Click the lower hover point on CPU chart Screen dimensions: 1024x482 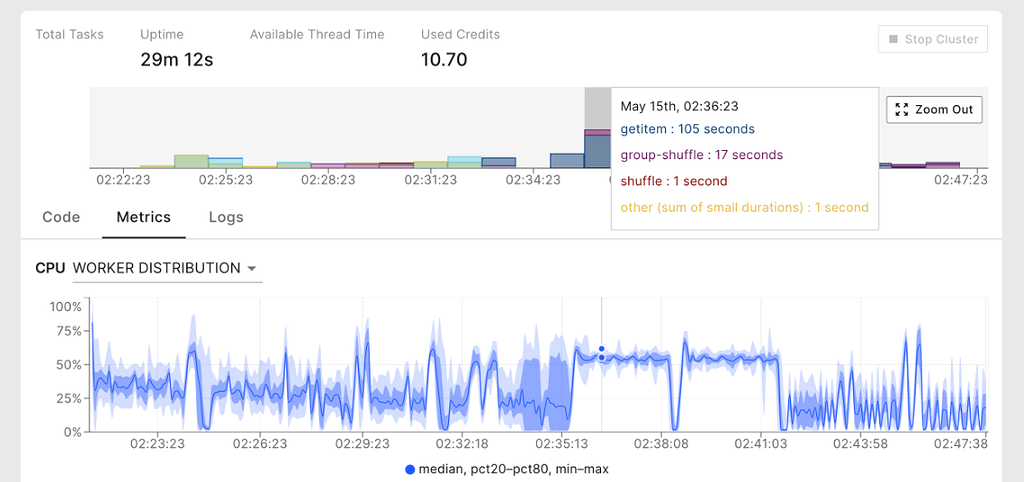(x=601, y=357)
